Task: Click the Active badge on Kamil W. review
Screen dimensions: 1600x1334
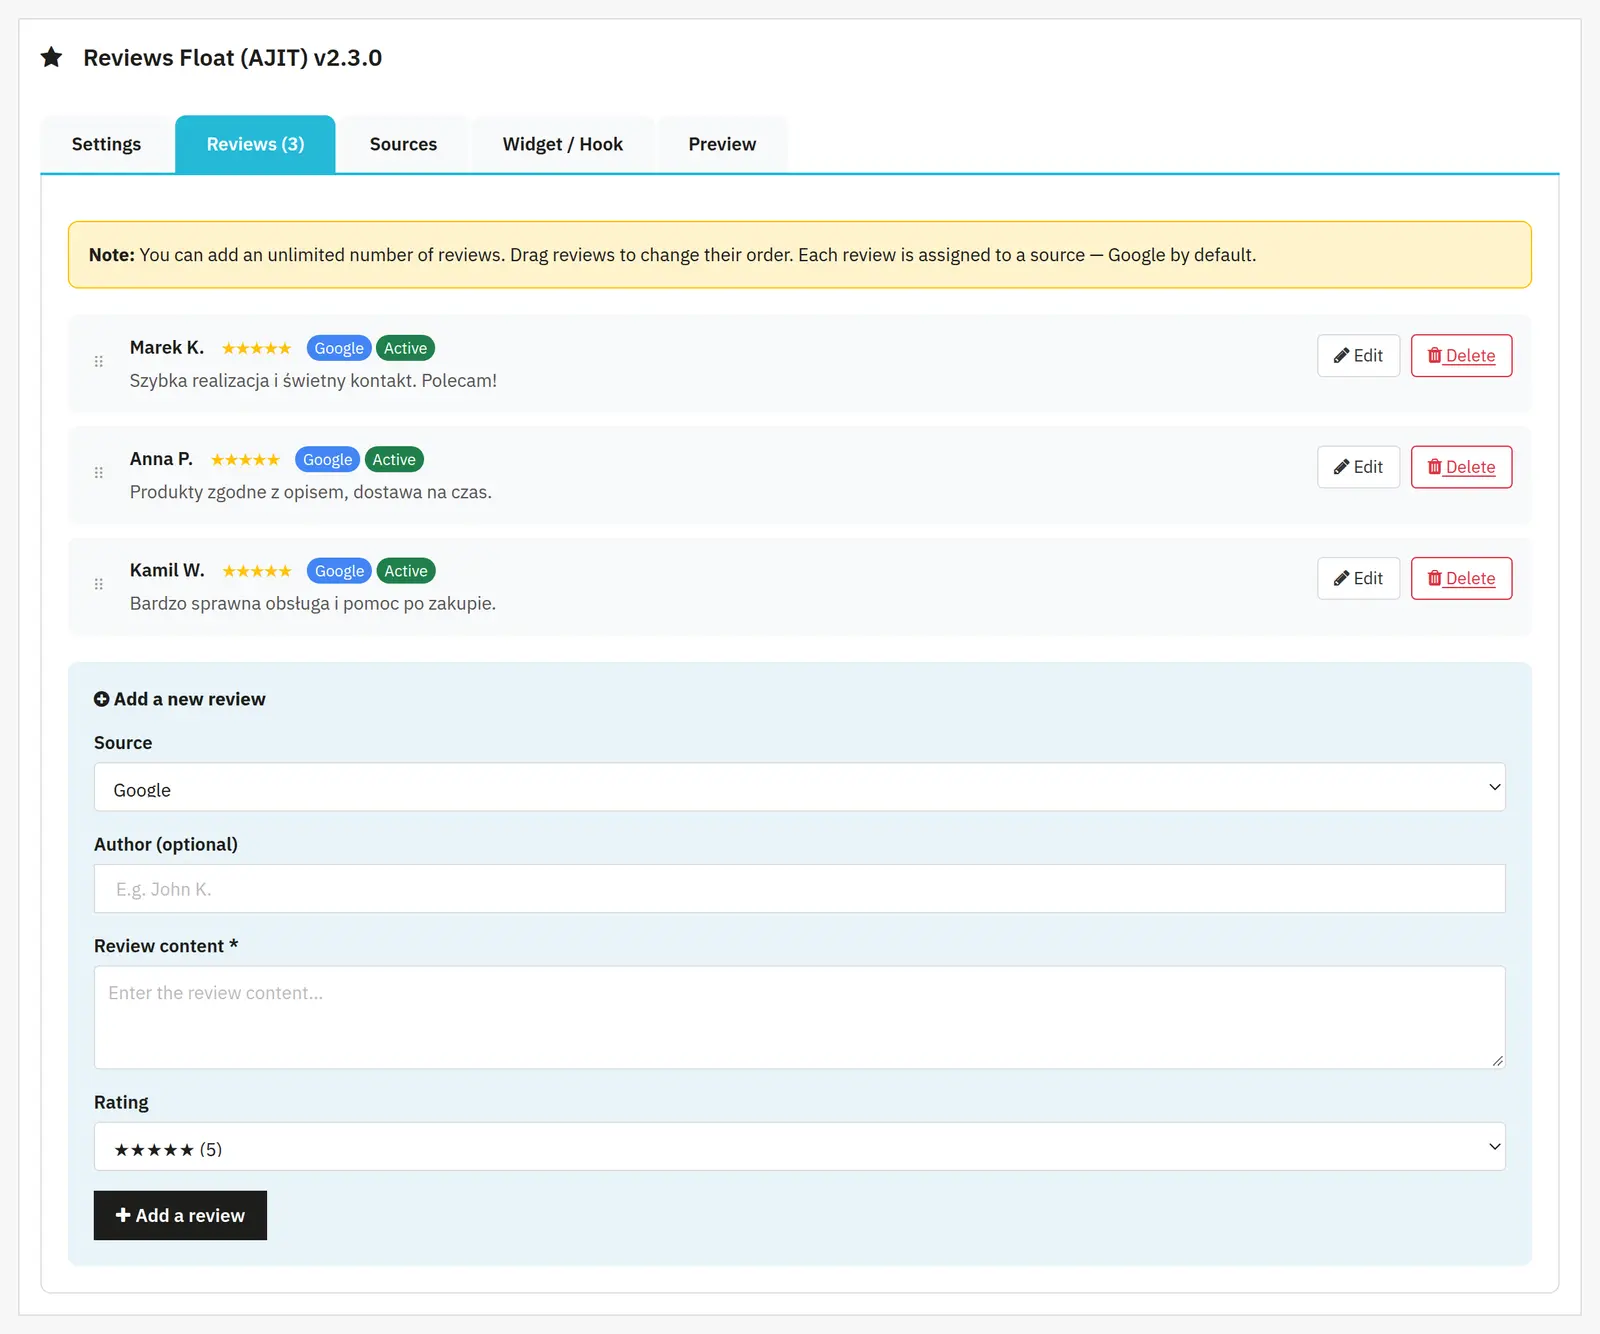Action: coord(406,571)
